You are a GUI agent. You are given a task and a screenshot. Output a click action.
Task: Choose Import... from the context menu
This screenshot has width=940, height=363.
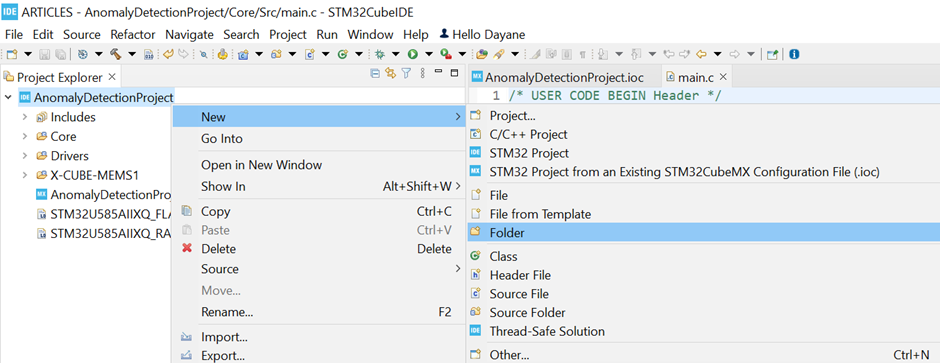(x=319, y=337)
